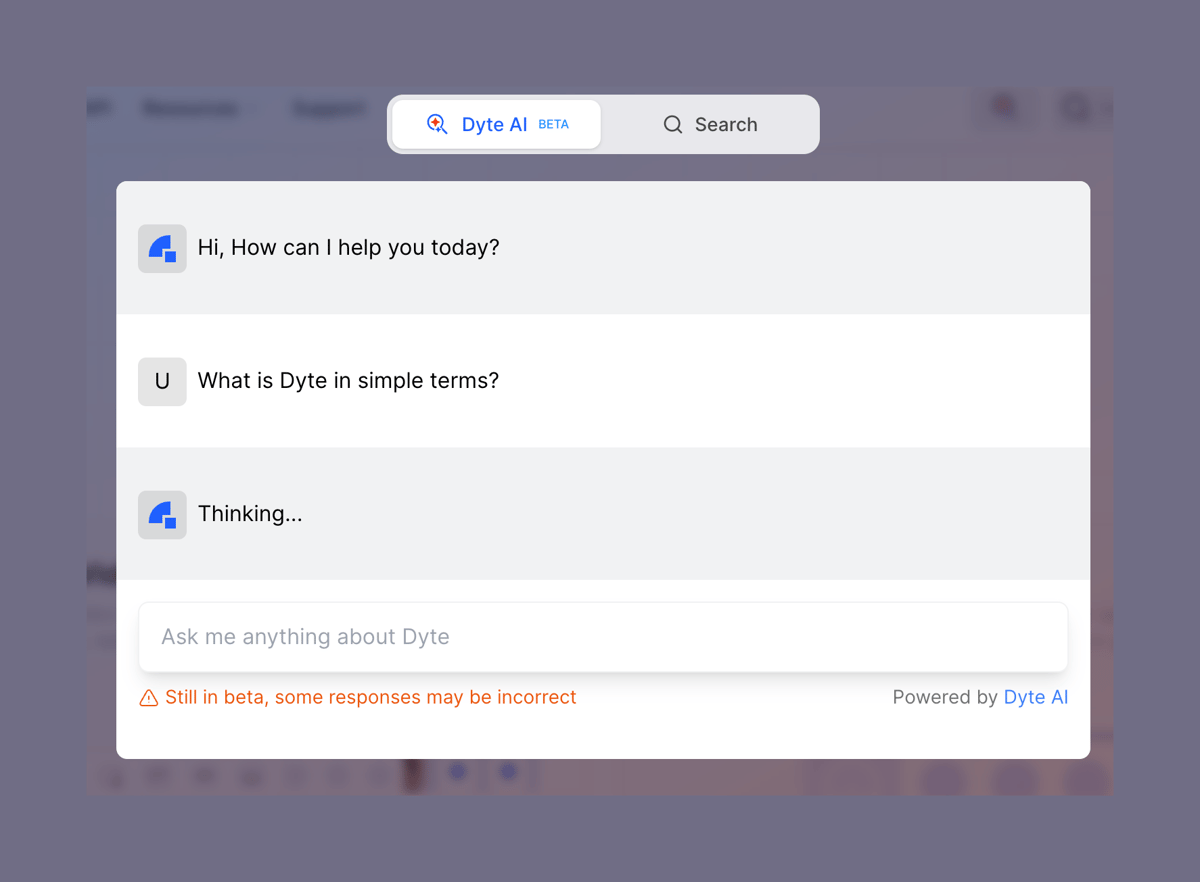Click the Dyte AI sparkle logo icon

coord(436,124)
